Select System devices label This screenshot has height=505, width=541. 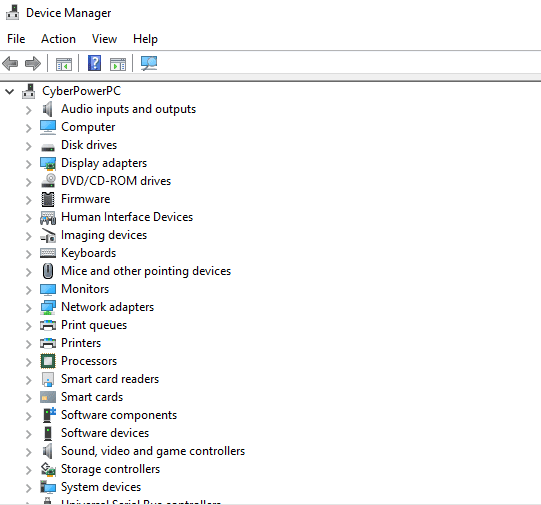(x=101, y=487)
